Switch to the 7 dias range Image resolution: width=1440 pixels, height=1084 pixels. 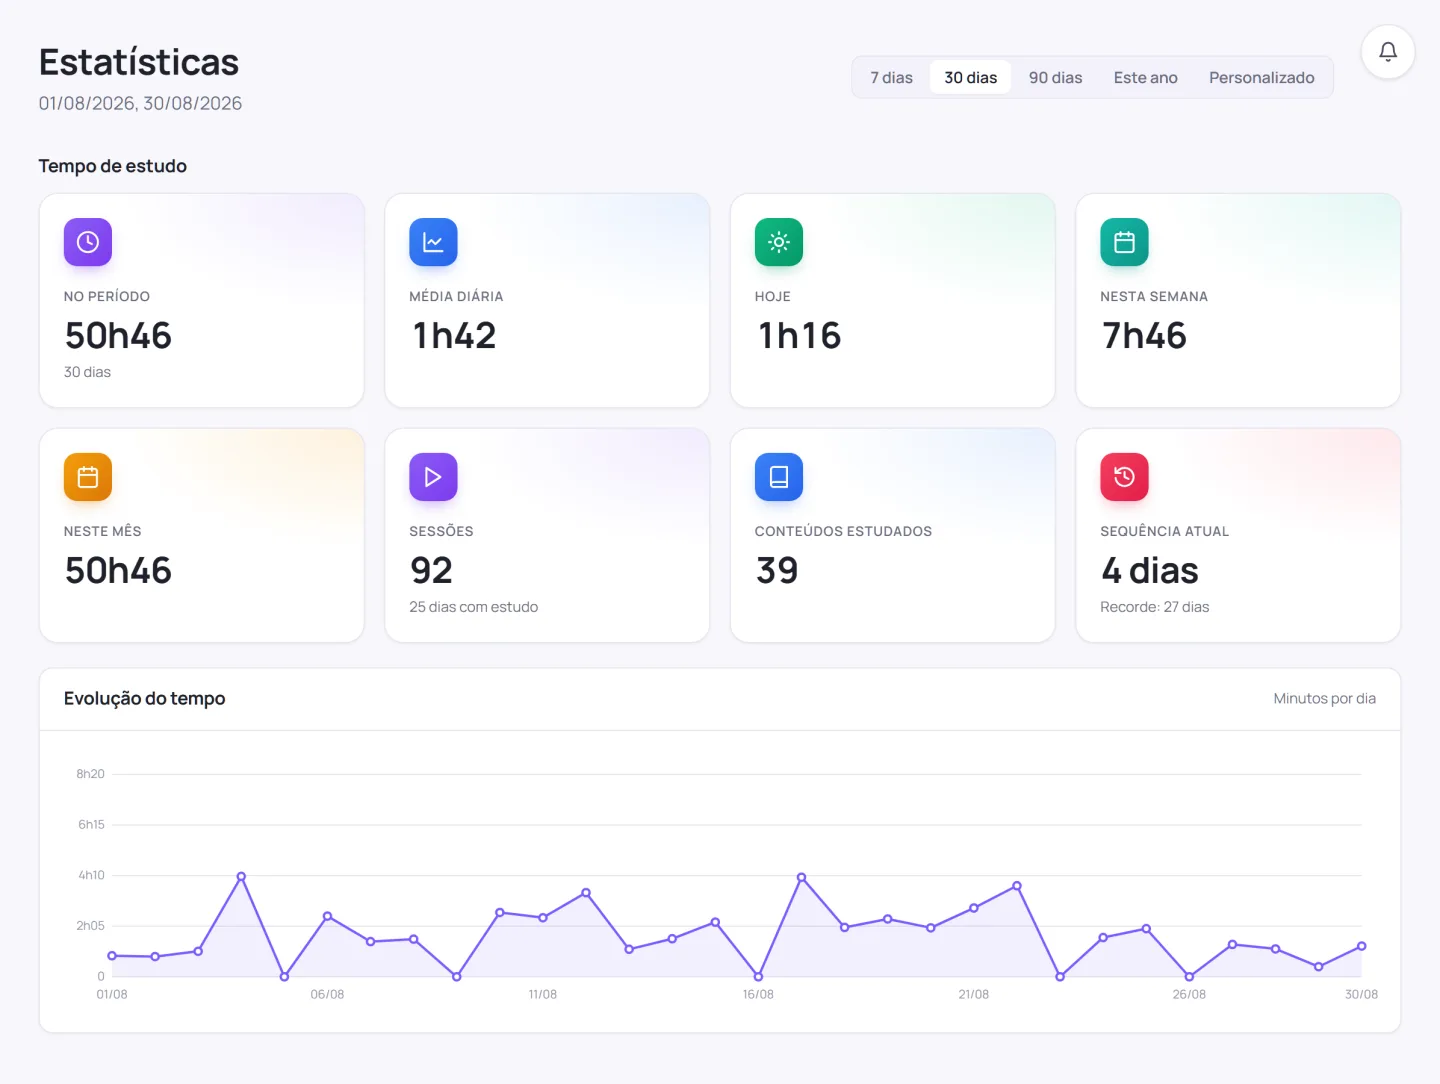tap(891, 77)
